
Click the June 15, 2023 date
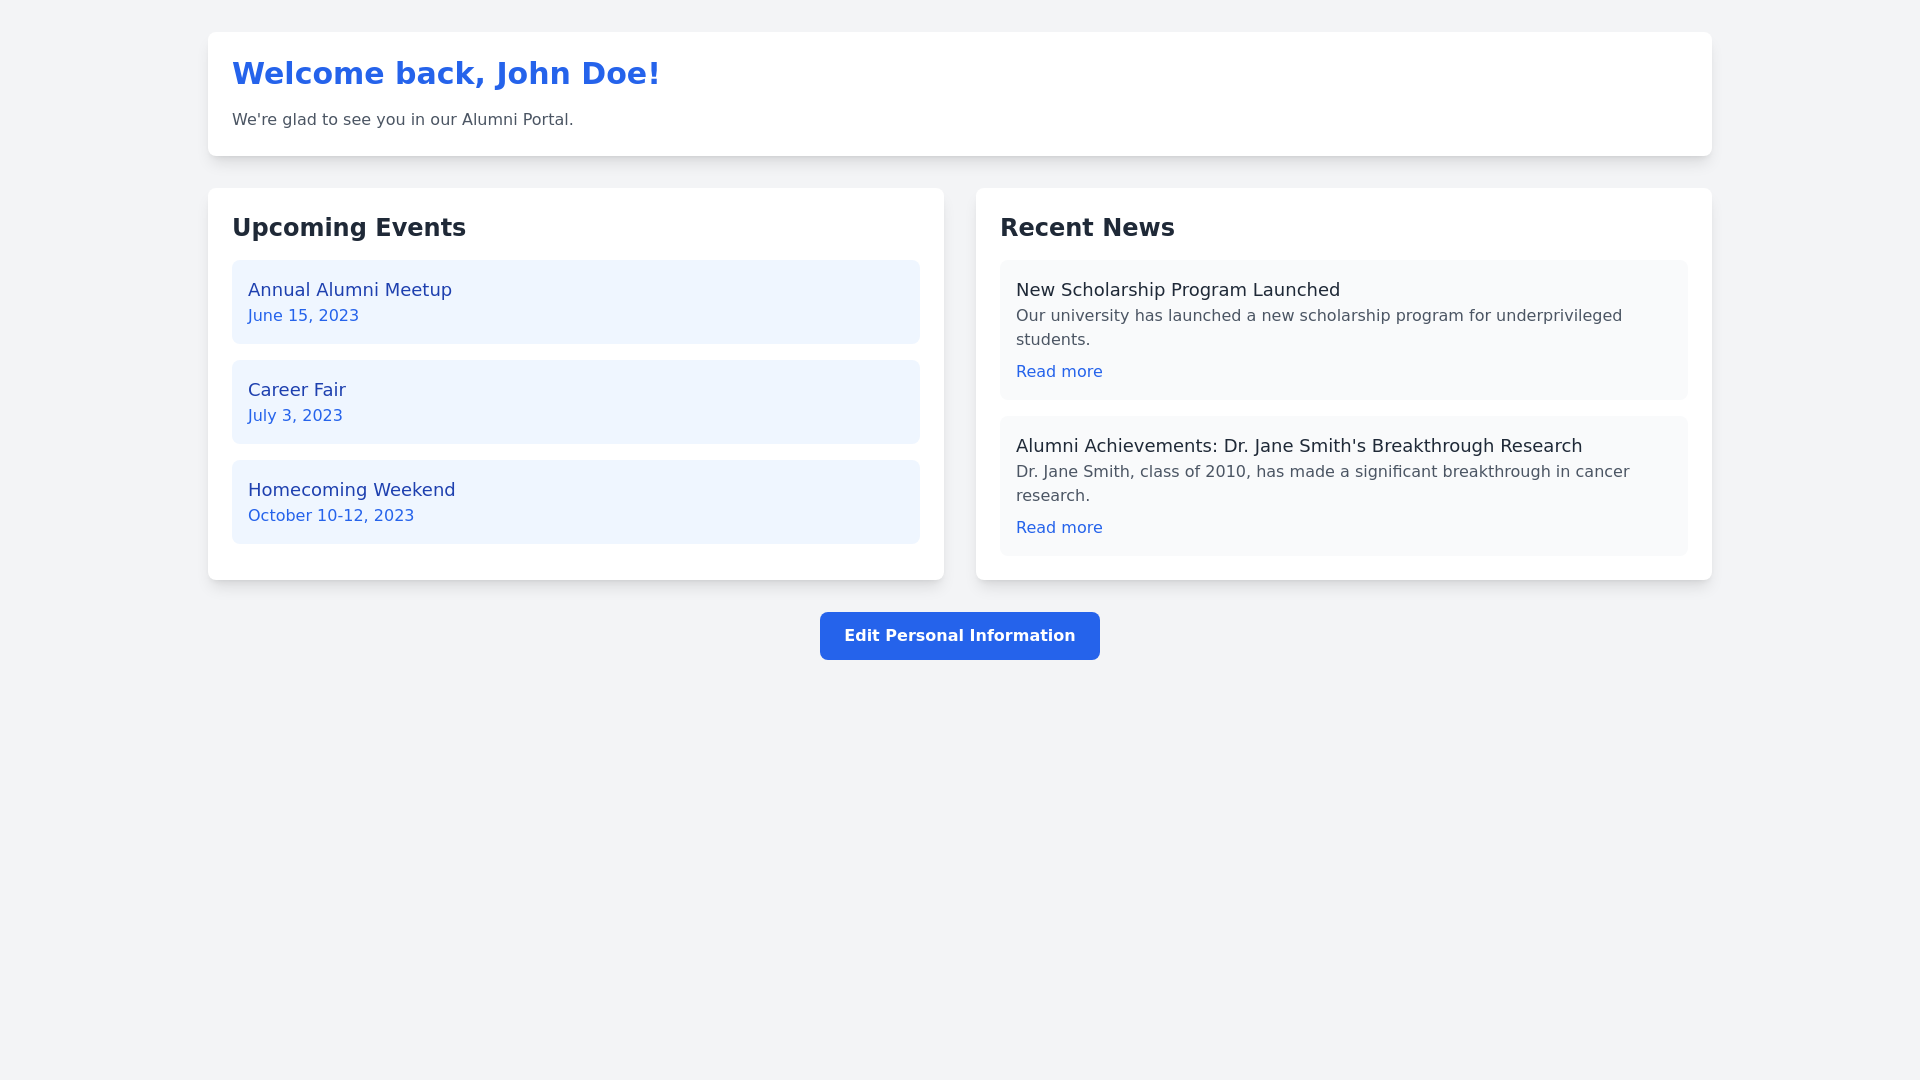pos(303,316)
